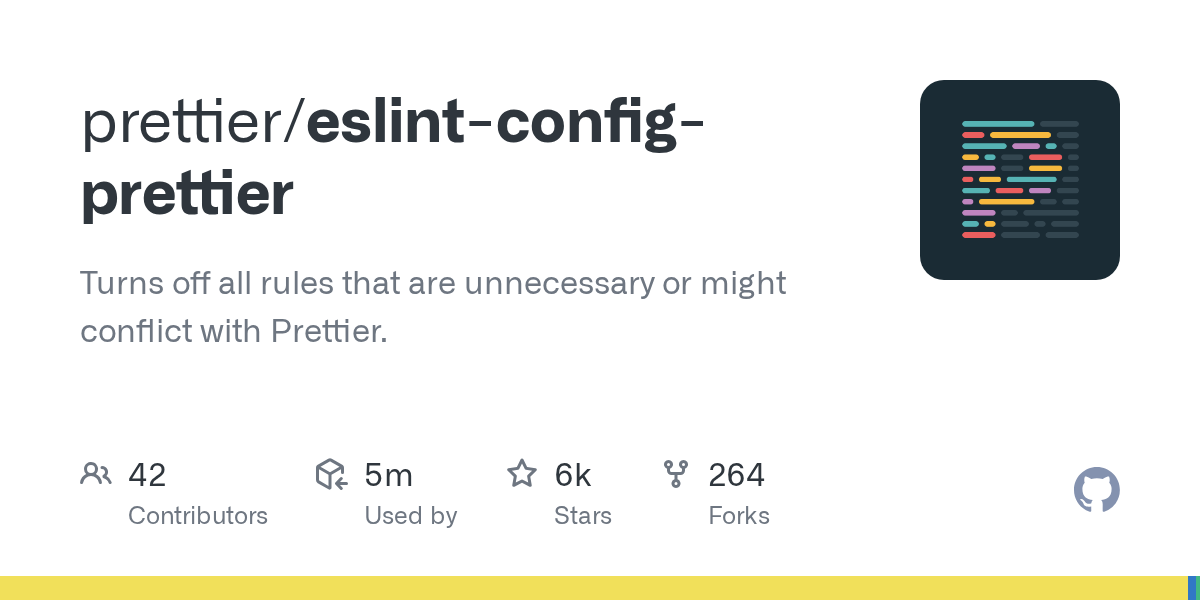Click the Stars star icon

point(522,474)
